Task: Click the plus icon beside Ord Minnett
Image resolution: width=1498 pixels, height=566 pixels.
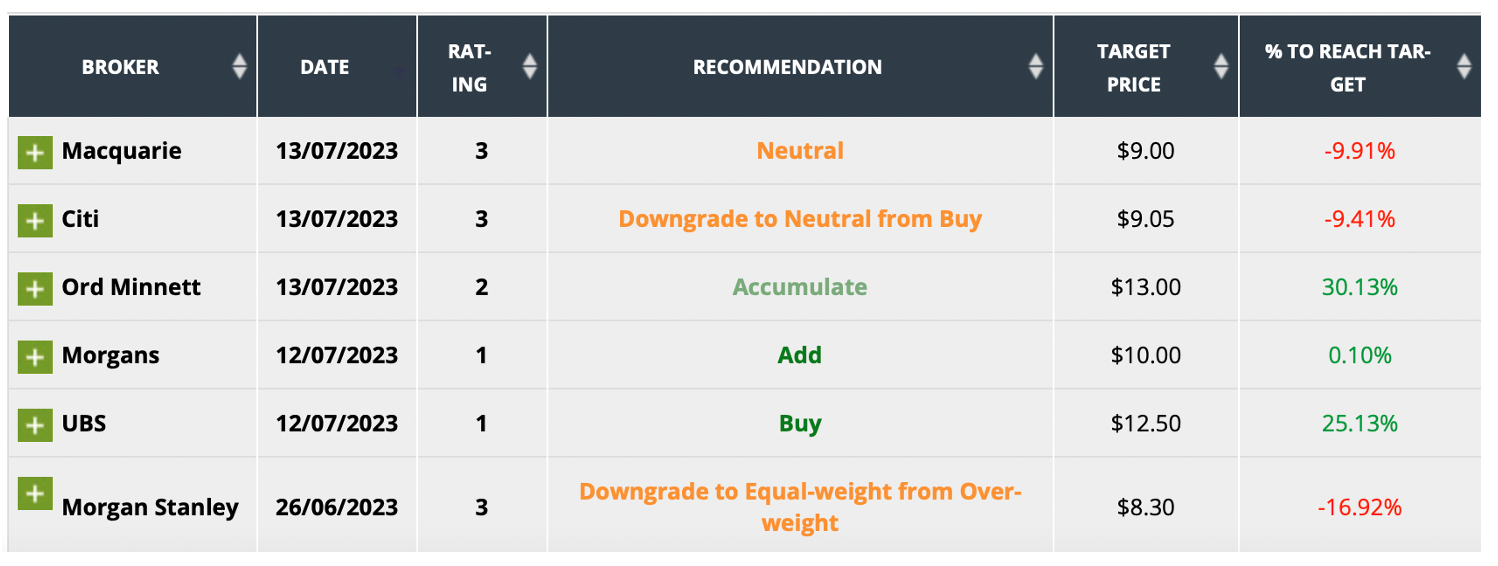Action: click(x=34, y=288)
